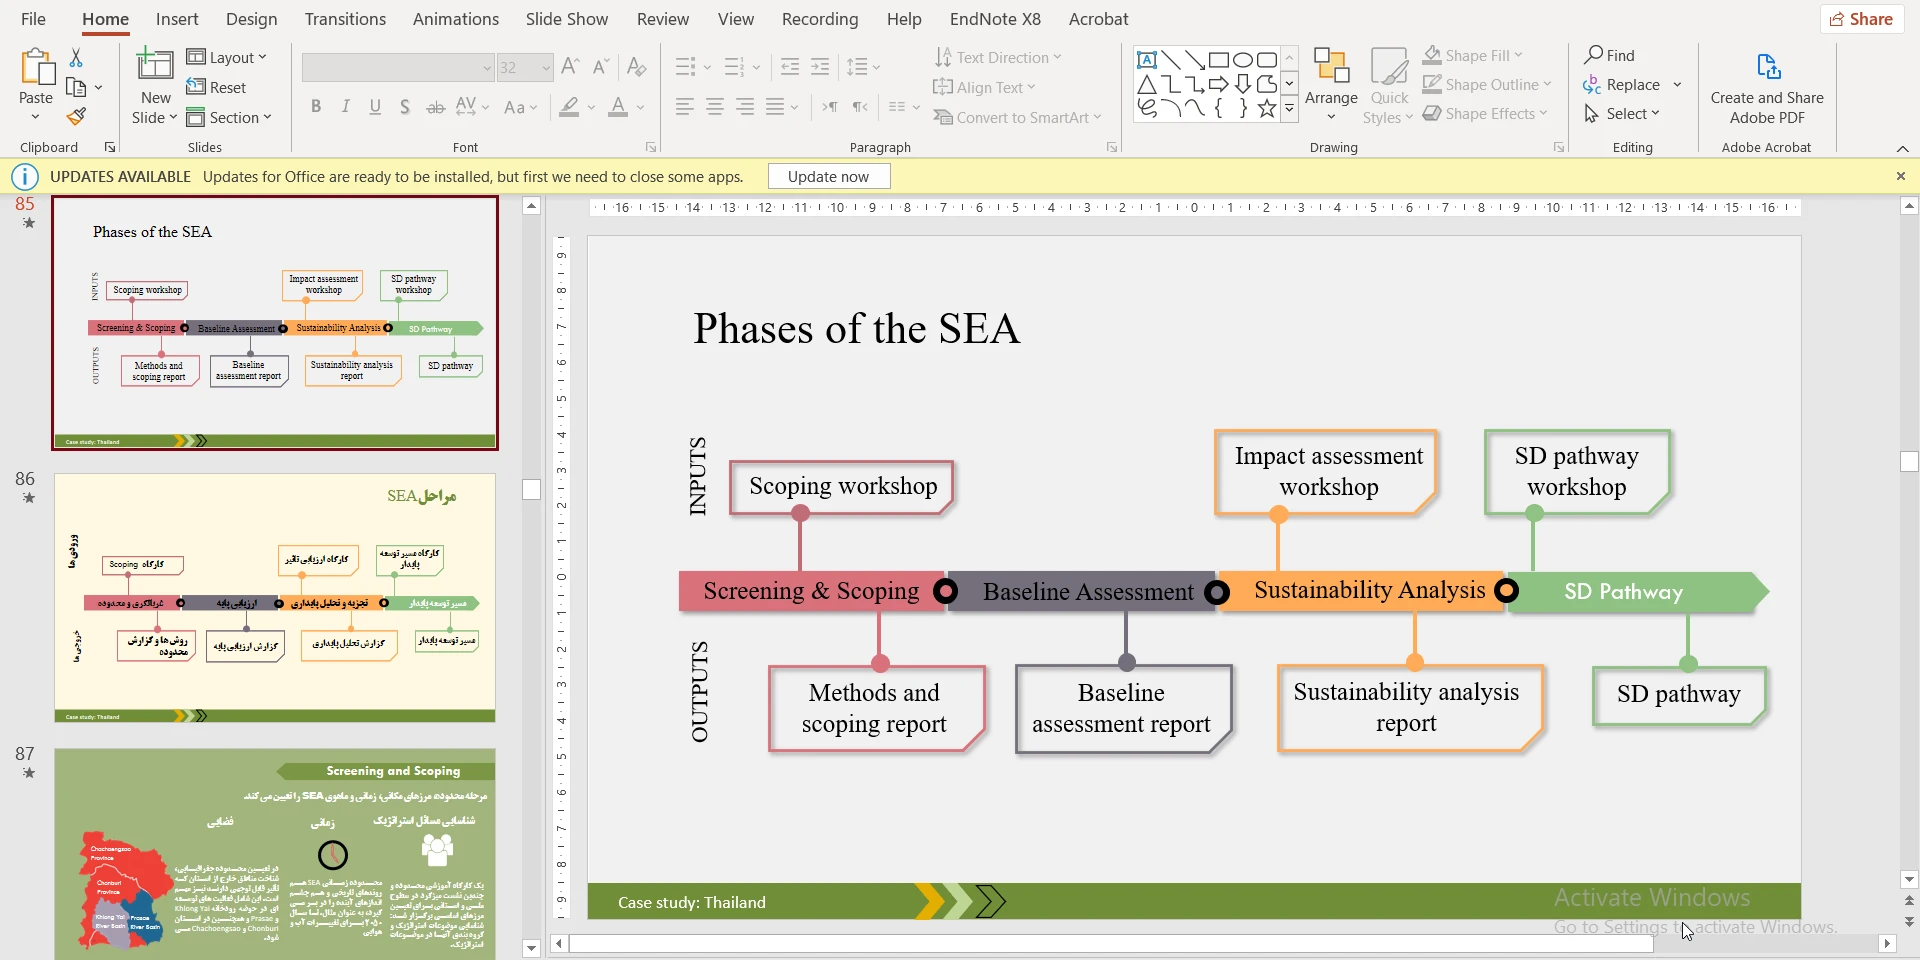
Task: Click the New Slide icon
Action: (155, 66)
